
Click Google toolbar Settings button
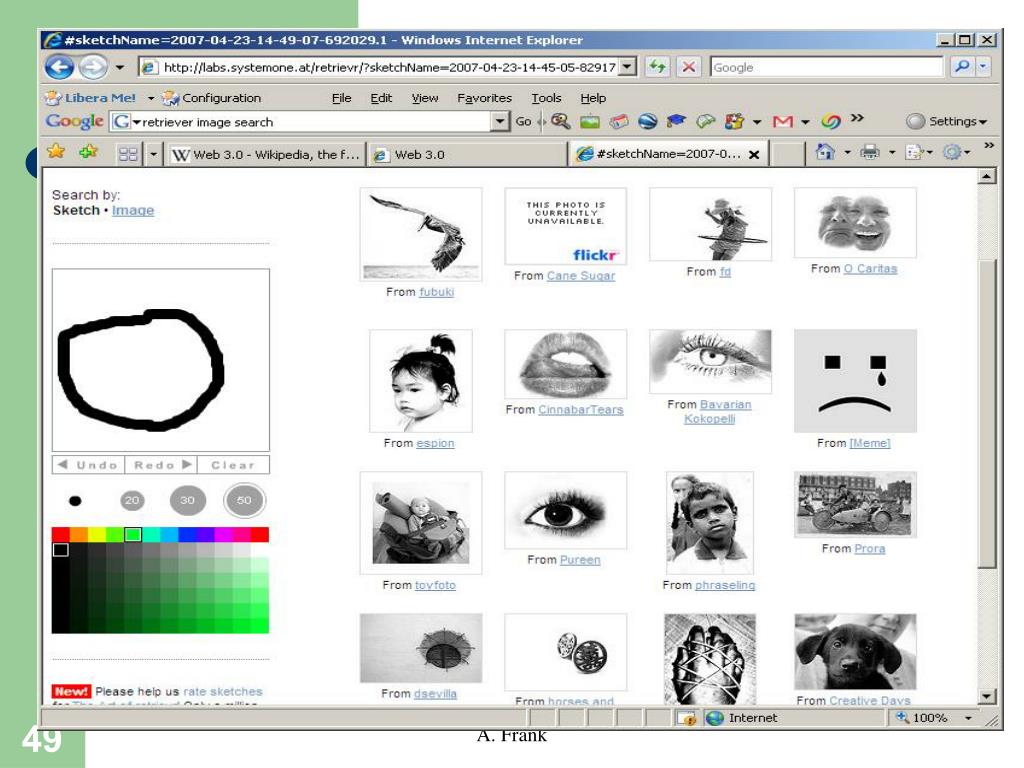946,121
